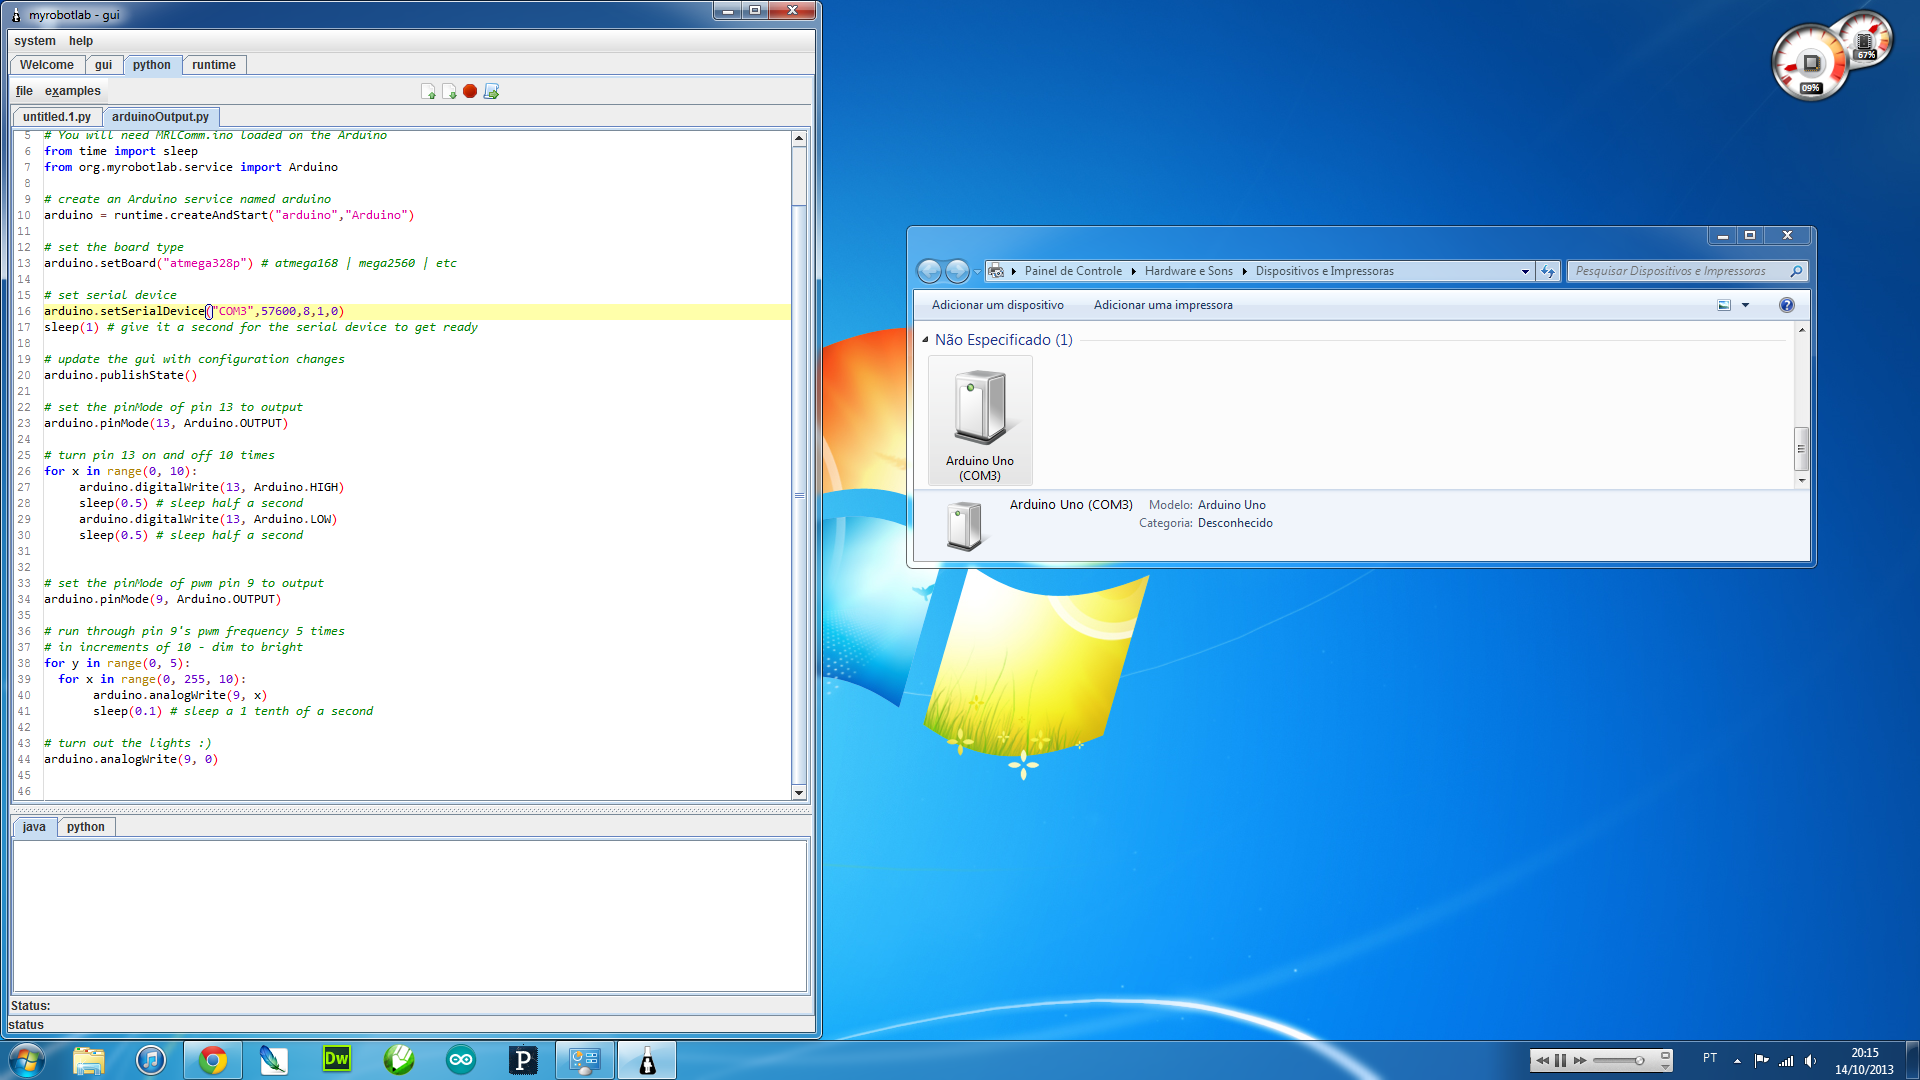Click the red stop script icon

point(470,91)
